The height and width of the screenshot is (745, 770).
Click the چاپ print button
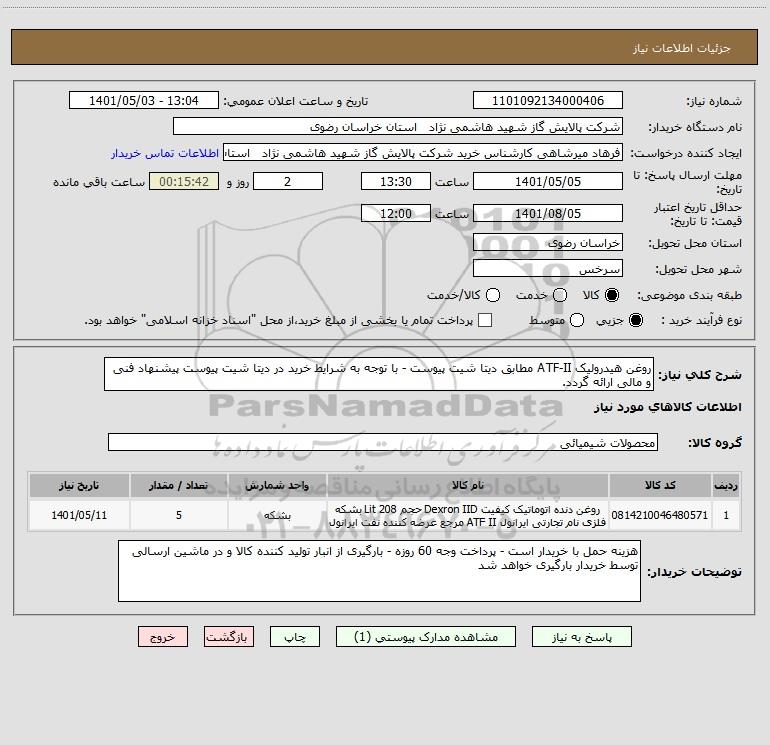click(295, 637)
